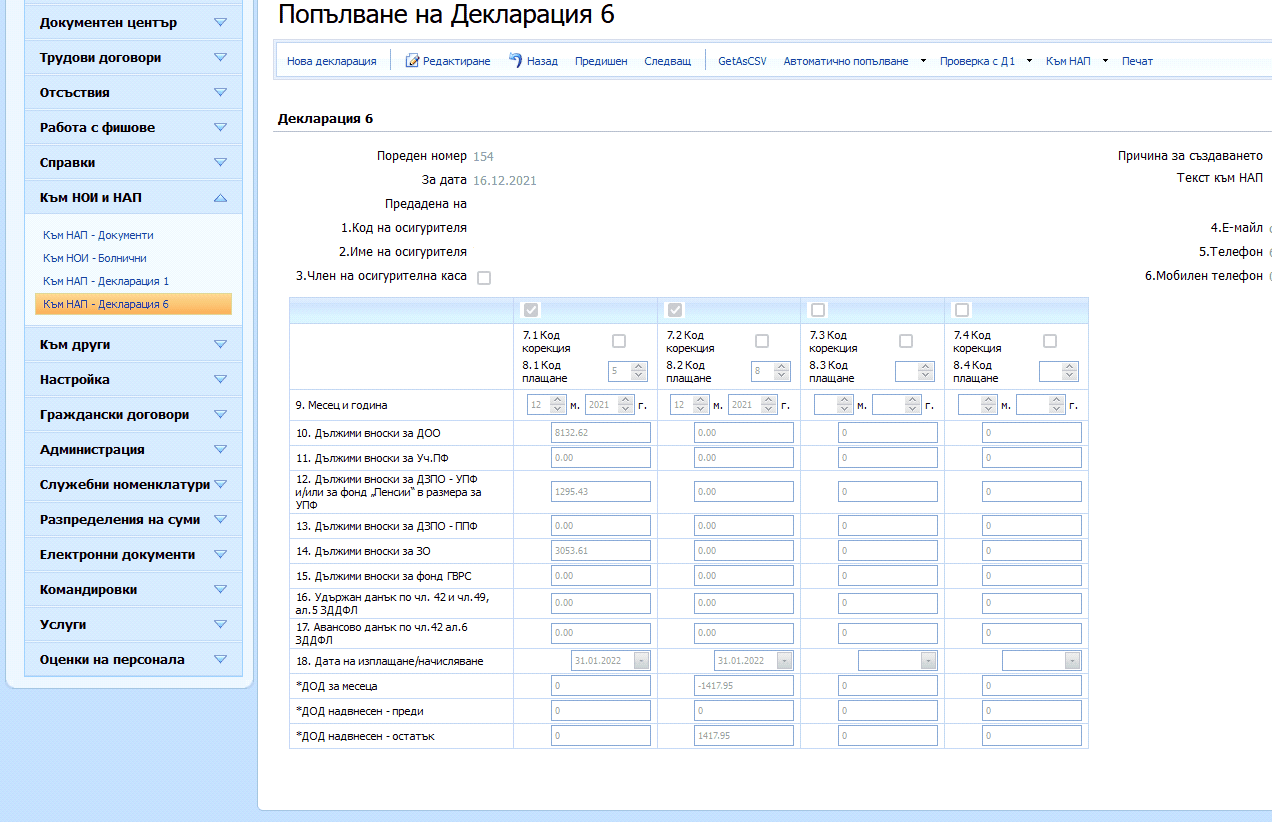This screenshot has width=1272, height=822.
Task: Check 7.1 Код корекция checkbox
Action: pyautogui.click(x=619, y=341)
